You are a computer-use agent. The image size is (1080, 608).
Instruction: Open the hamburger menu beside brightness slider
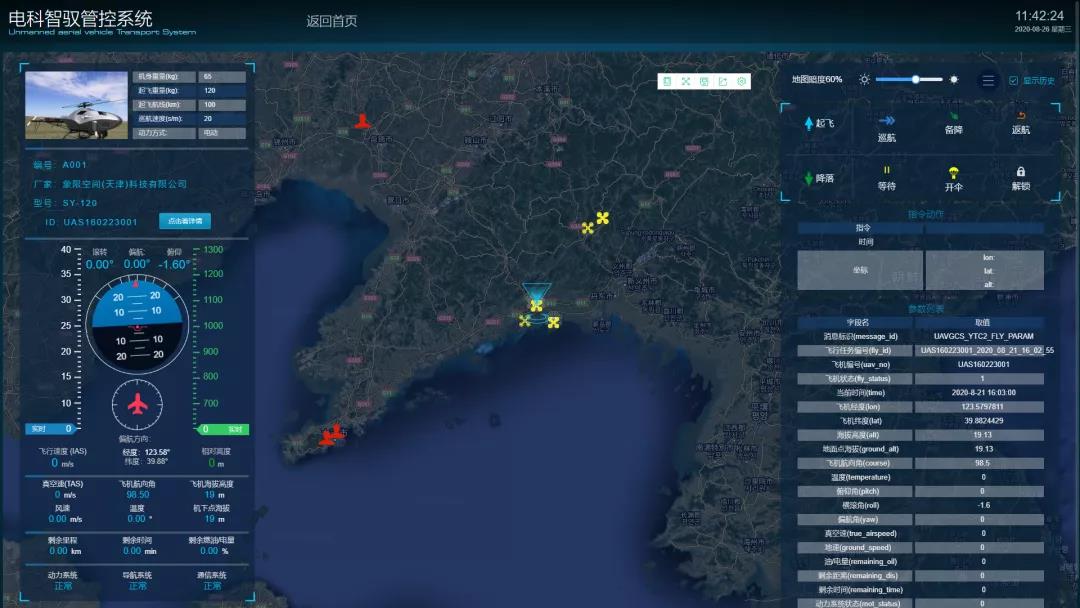click(988, 81)
